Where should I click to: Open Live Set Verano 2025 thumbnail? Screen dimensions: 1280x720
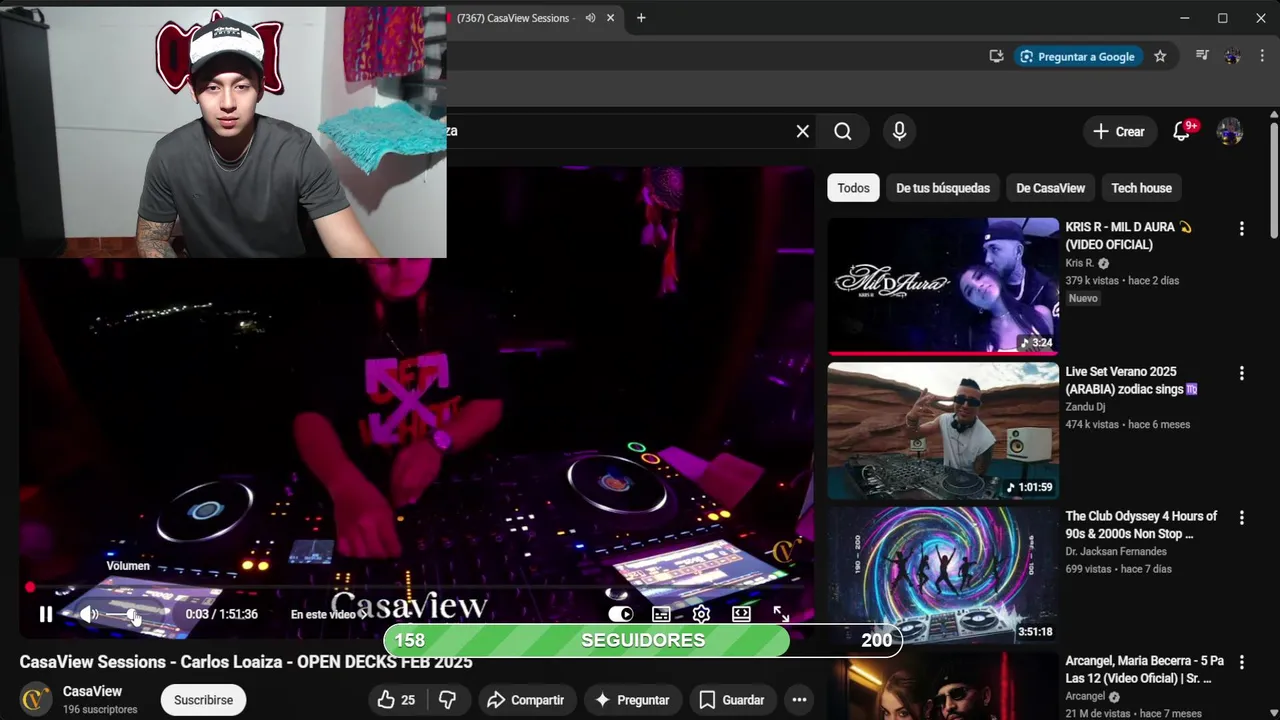click(x=943, y=430)
